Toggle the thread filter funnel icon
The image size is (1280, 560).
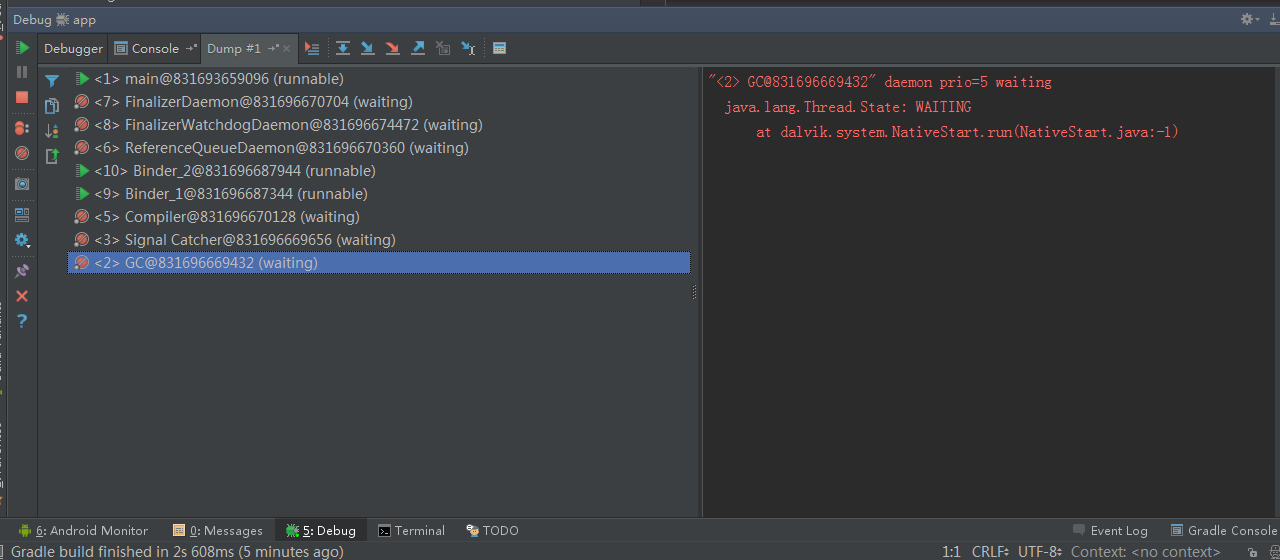(x=52, y=81)
